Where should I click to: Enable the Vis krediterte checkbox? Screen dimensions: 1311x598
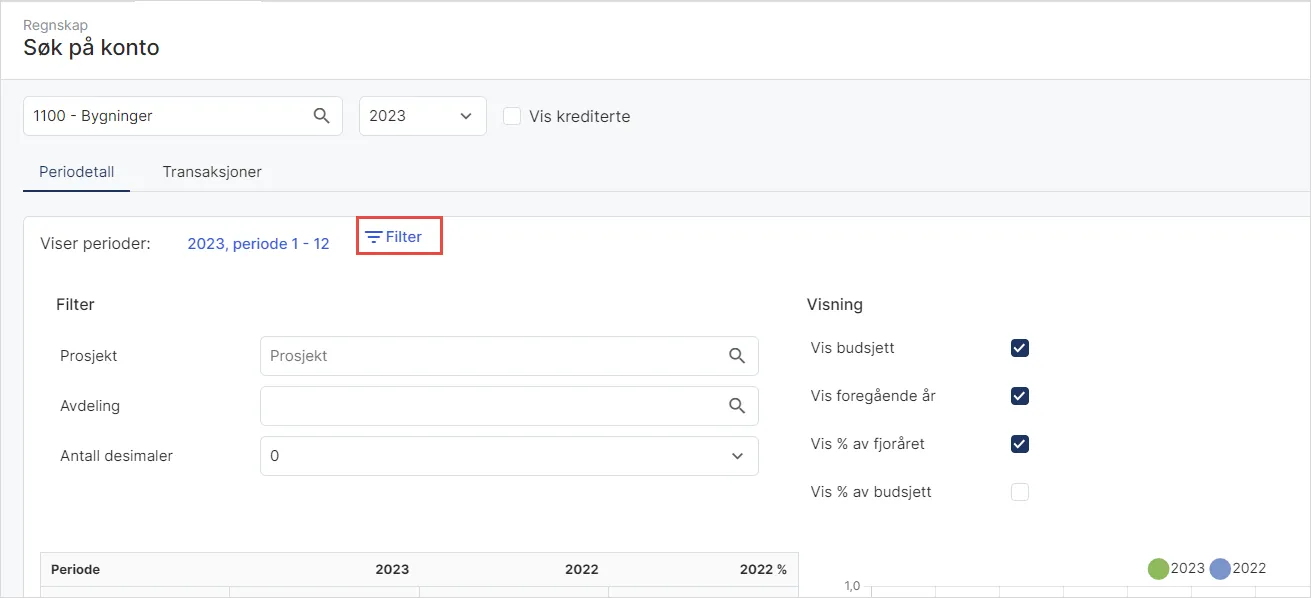click(512, 116)
